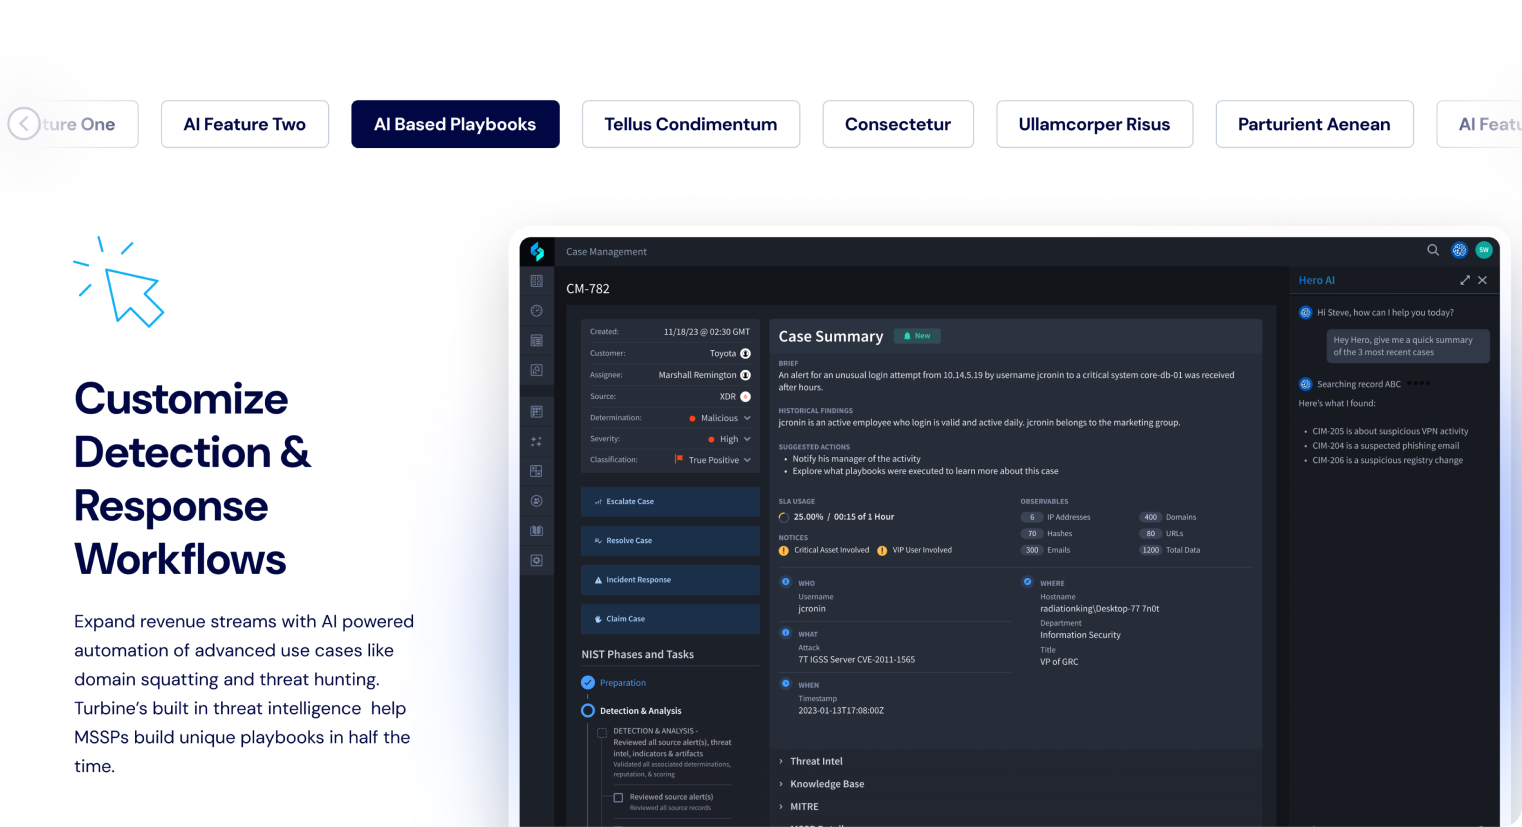Select the Ullamcorper Risus tab

click(1095, 124)
